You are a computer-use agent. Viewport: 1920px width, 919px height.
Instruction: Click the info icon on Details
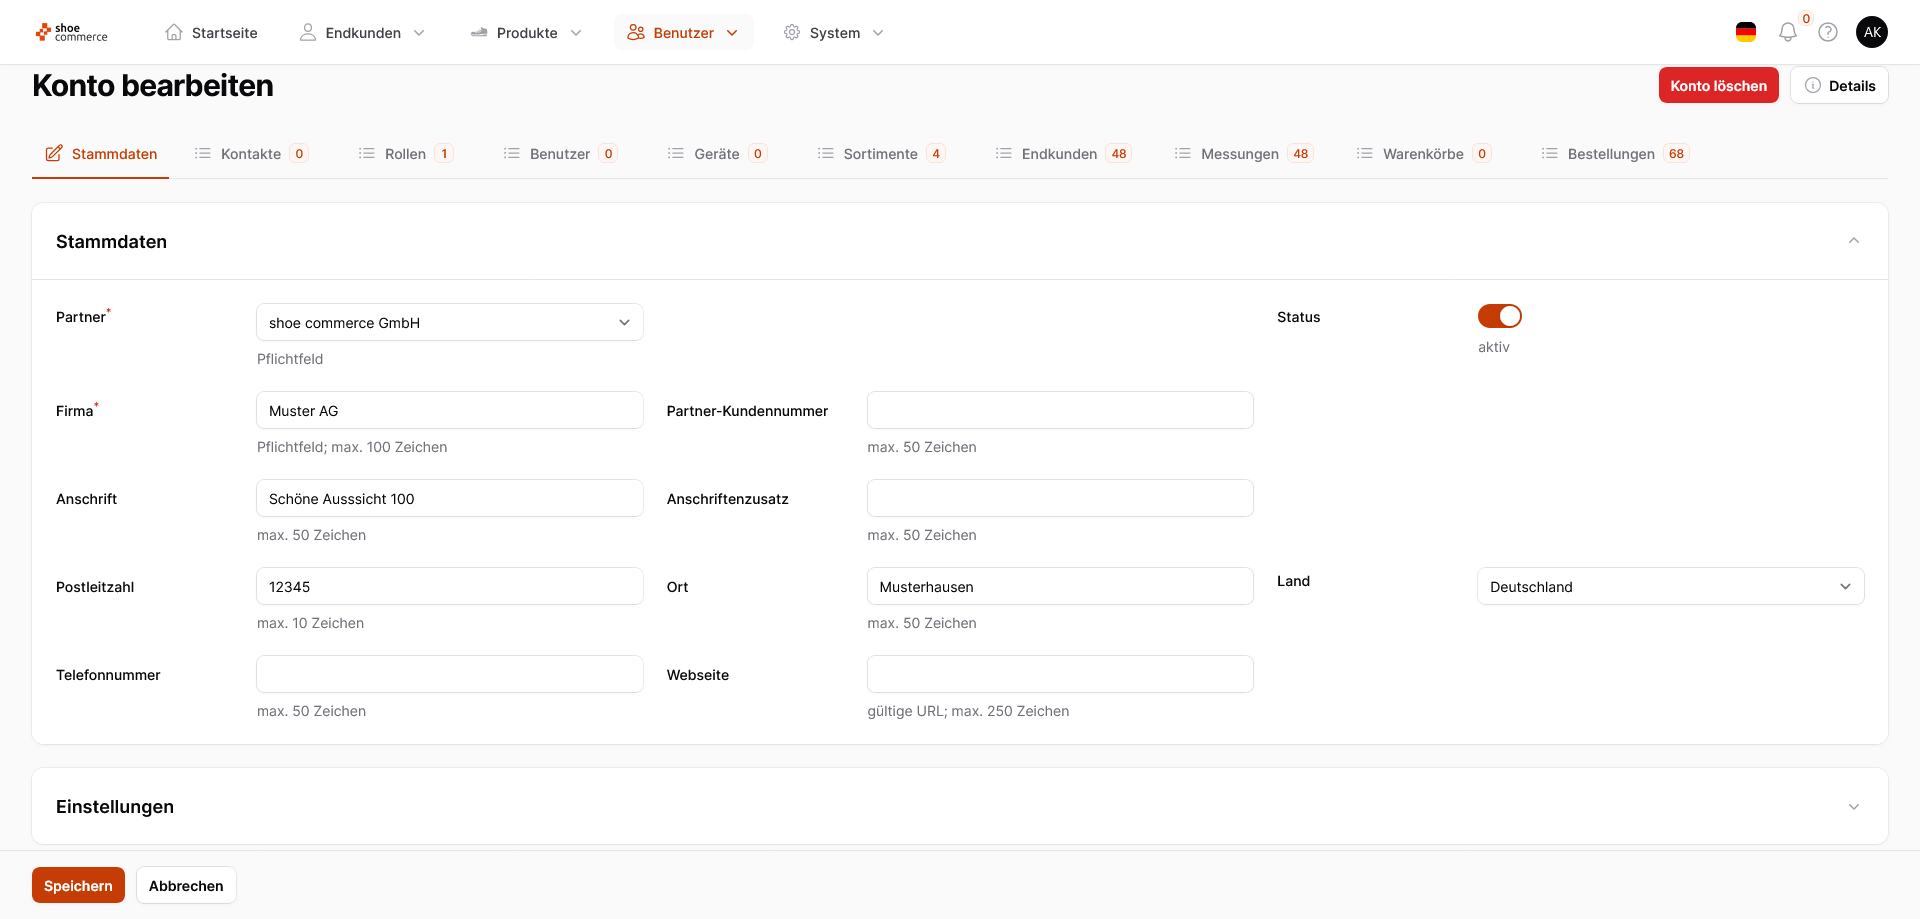(x=1813, y=86)
